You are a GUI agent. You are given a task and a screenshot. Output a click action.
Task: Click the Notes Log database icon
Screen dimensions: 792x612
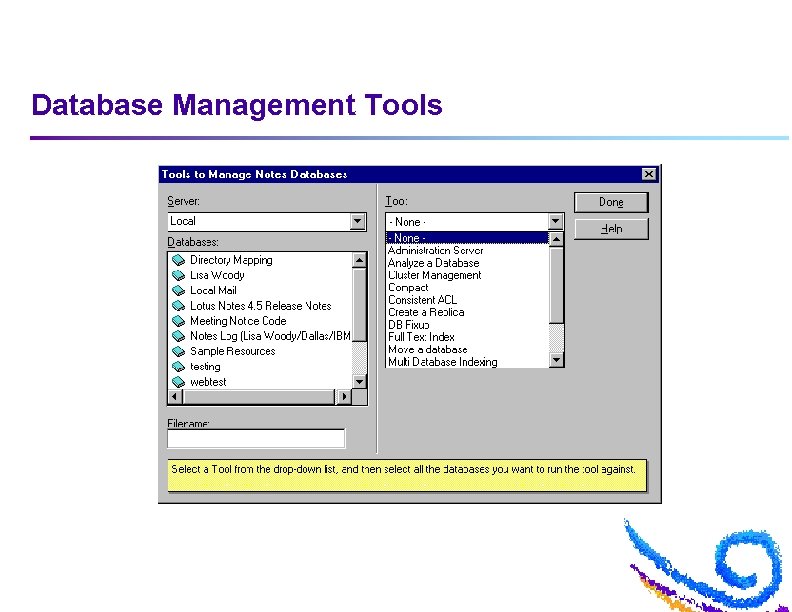coord(178,336)
